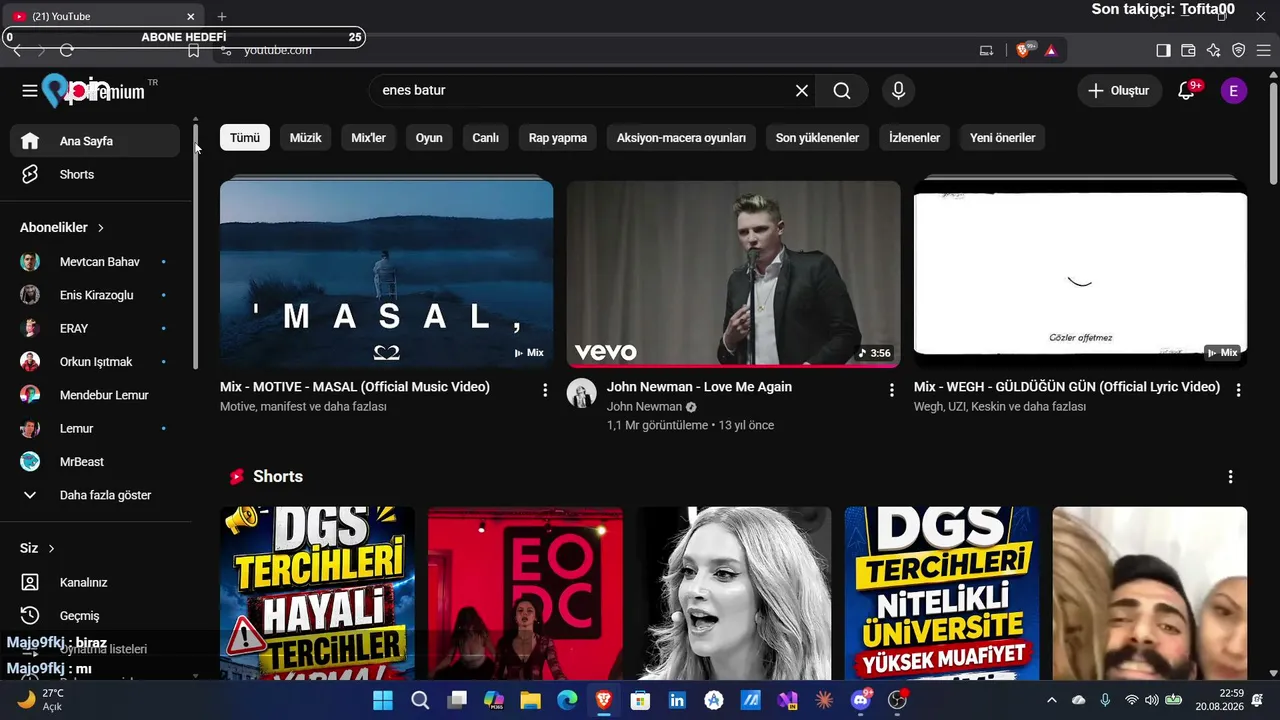The height and width of the screenshot is (720, 1280).
Task: Open options for John Newman video
Action: (x=892, y=390)
